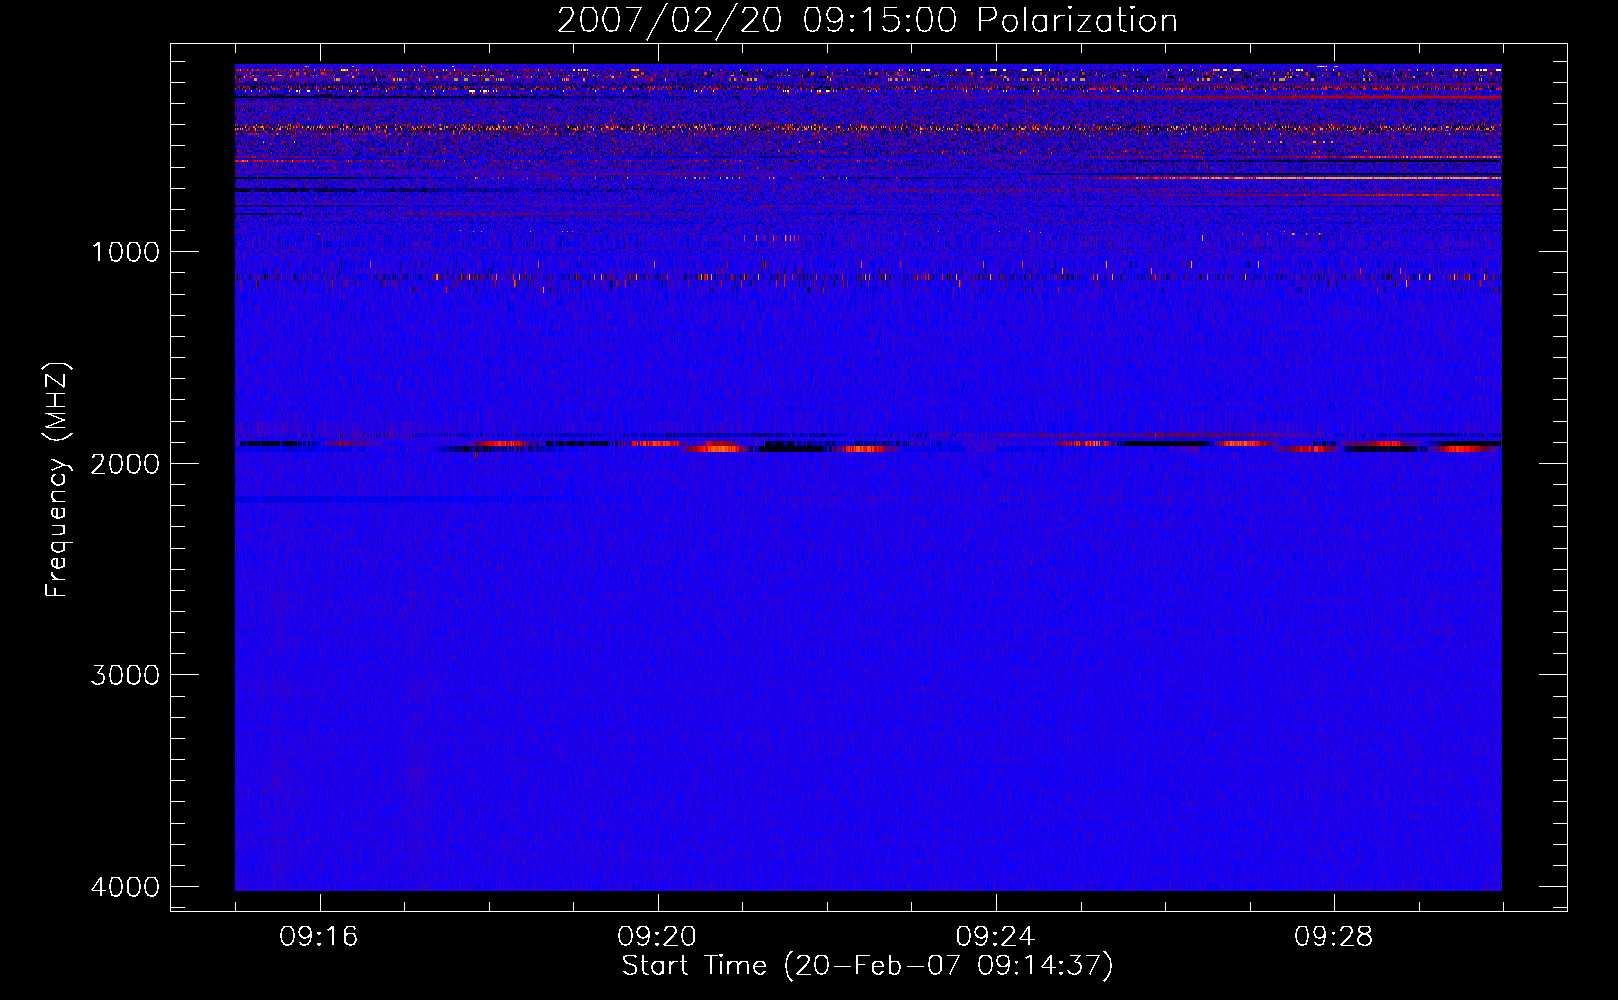Screen dimensions: 1618x1000
Task: Click the plot title '2007/02/20 09:15:00 Polarization'
Action: click(x=867, y=21)
